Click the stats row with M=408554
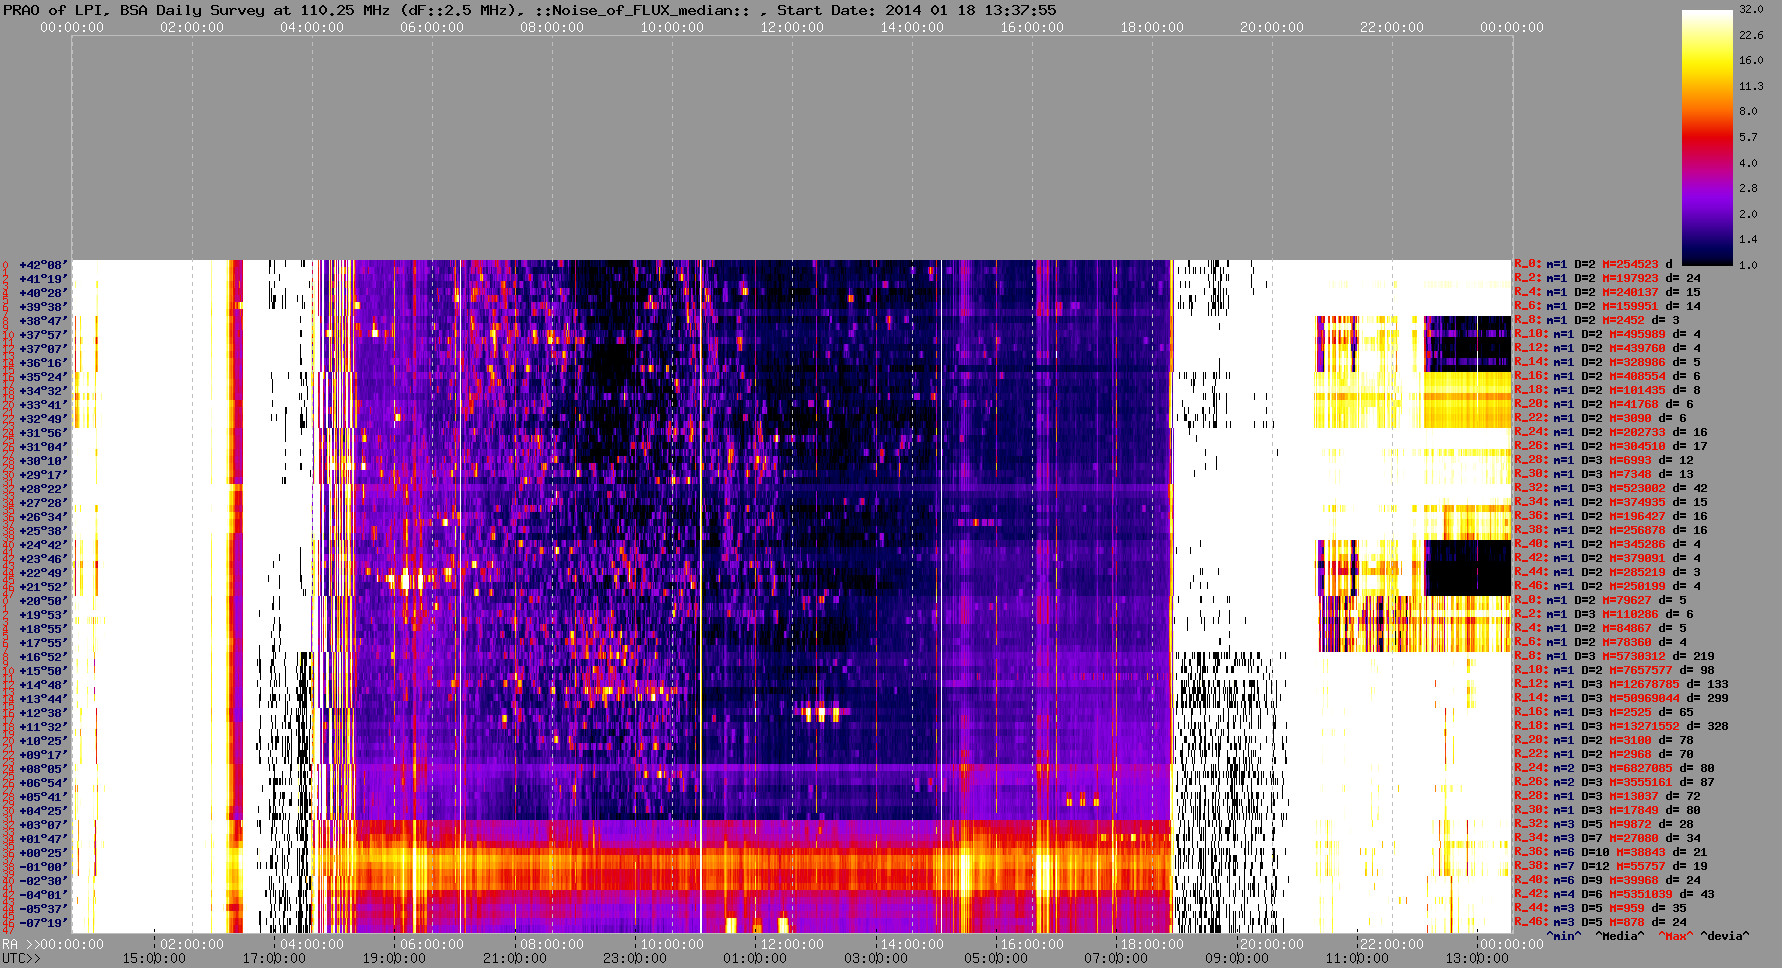1782x968 pixels. (x=1607, y=377)
